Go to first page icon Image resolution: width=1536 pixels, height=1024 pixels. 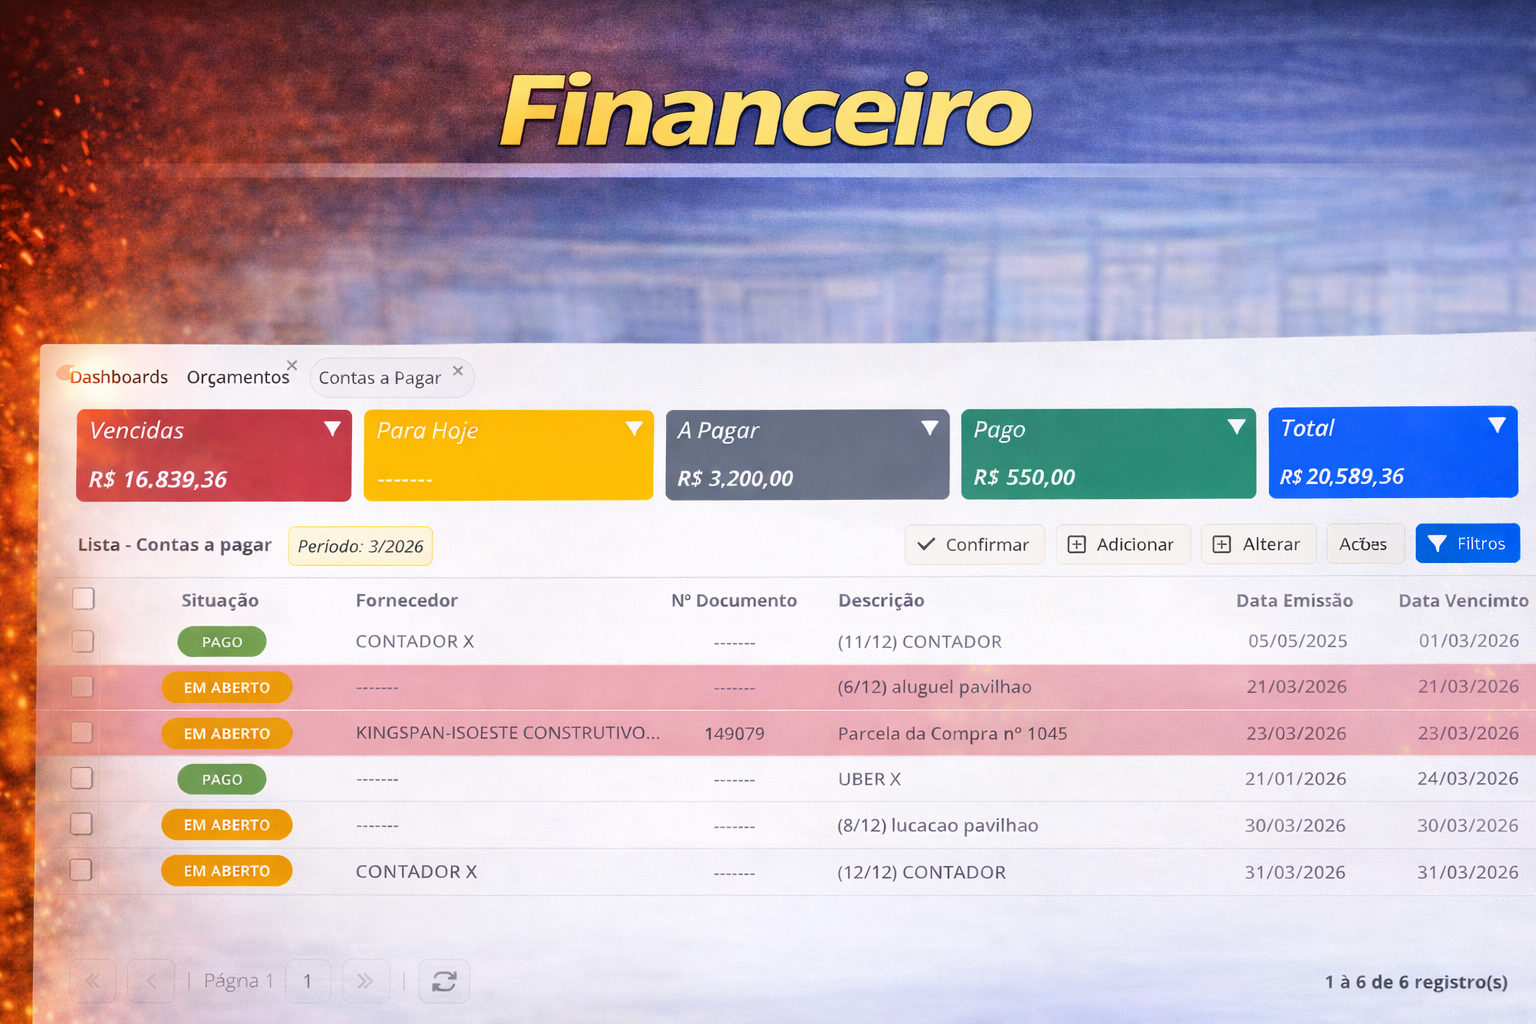pos(93,981)
